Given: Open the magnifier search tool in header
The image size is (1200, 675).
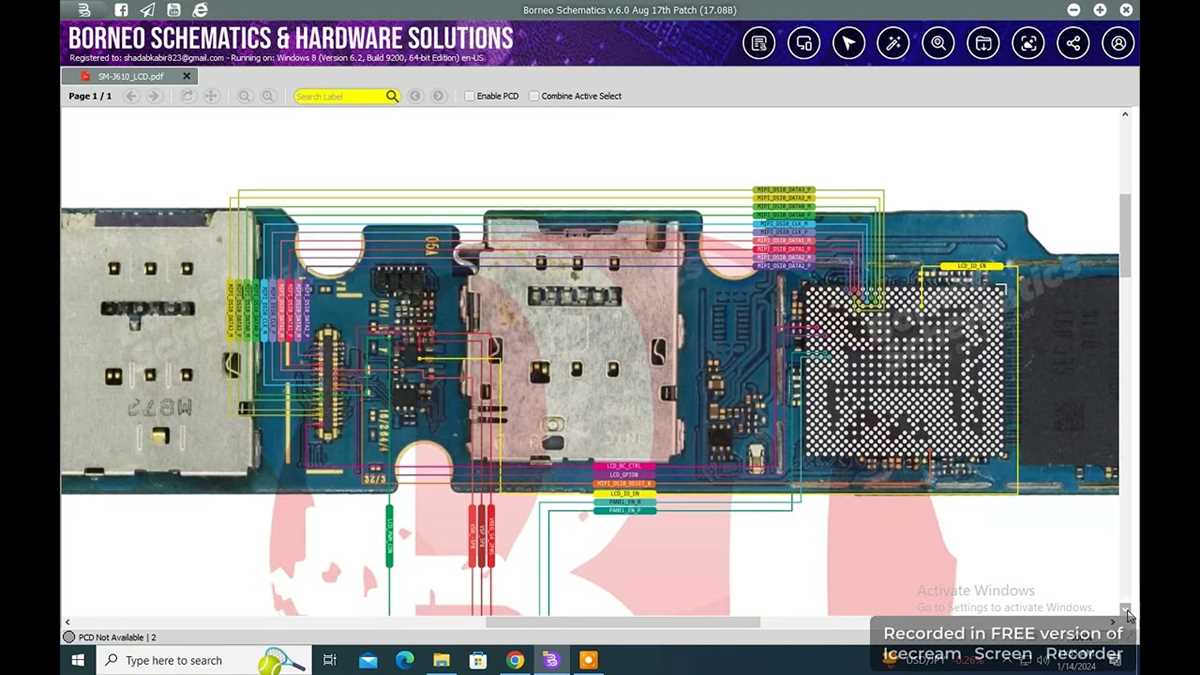Looking at the screenshot, I should point(938,43).
